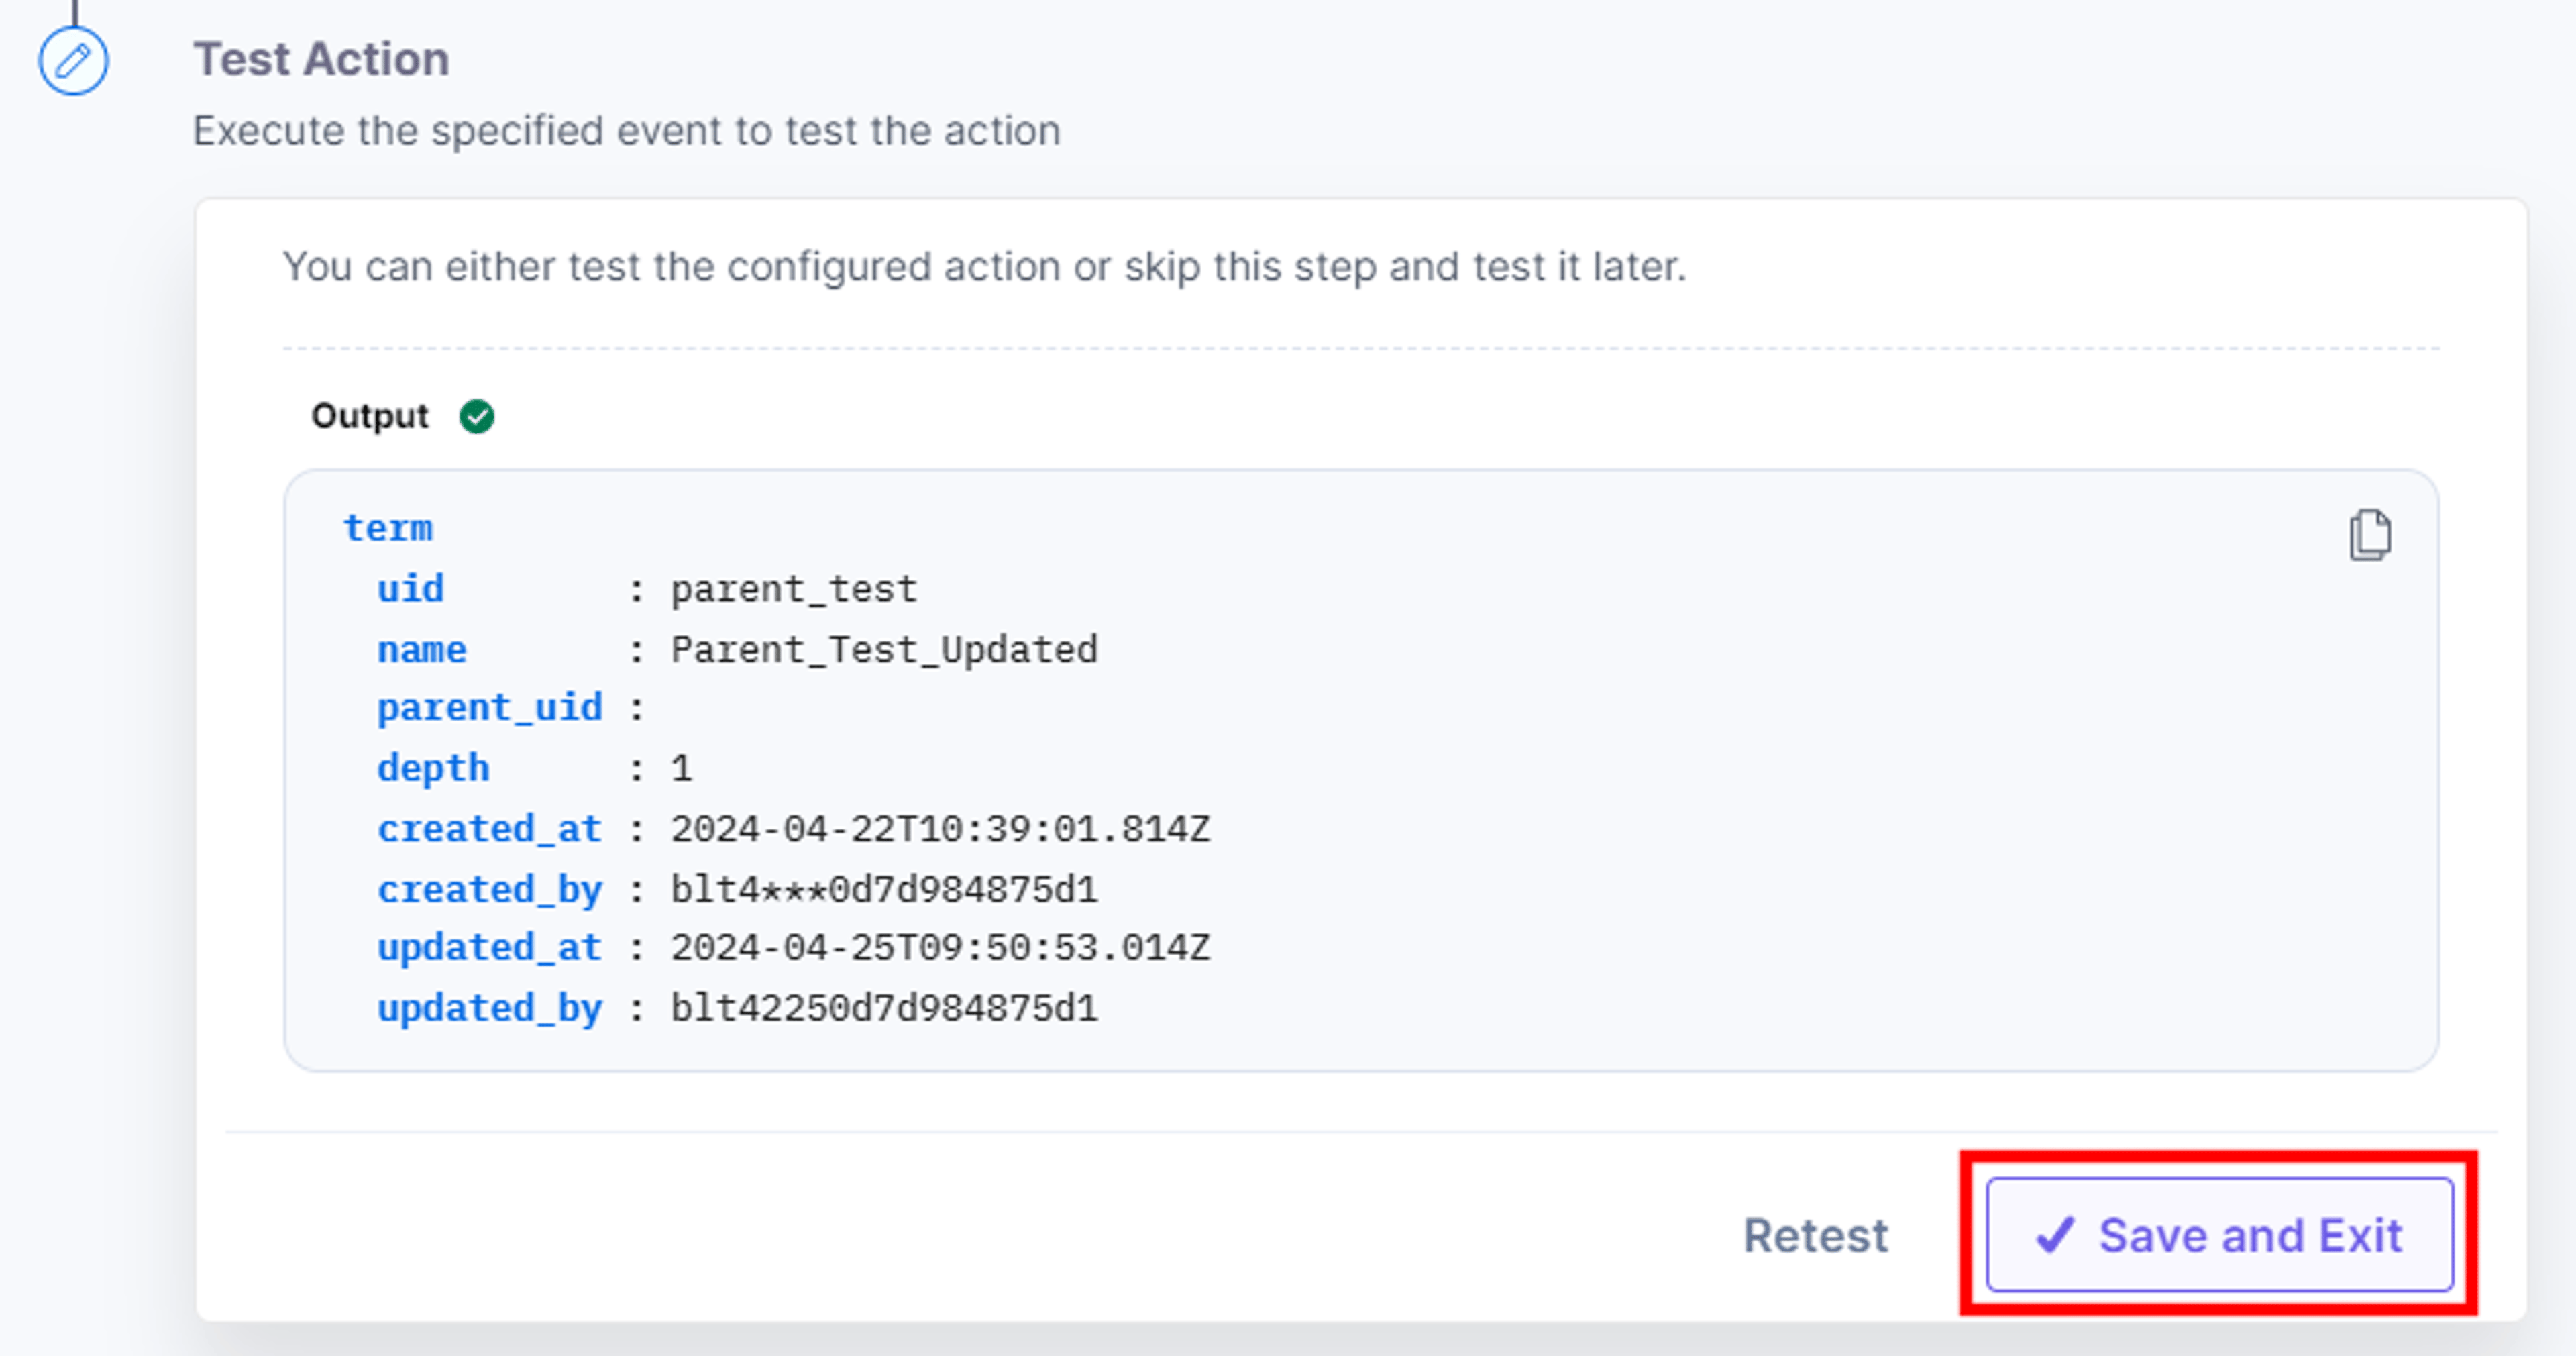Select the masked created_by value blt4***0d7d984875d1

click(x=884, y=889)
